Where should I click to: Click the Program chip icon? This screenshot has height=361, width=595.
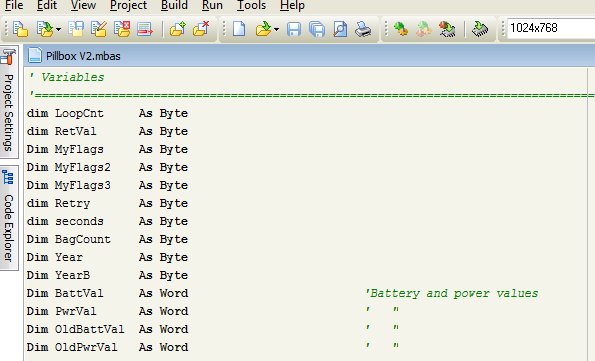(x=480, y=29)
